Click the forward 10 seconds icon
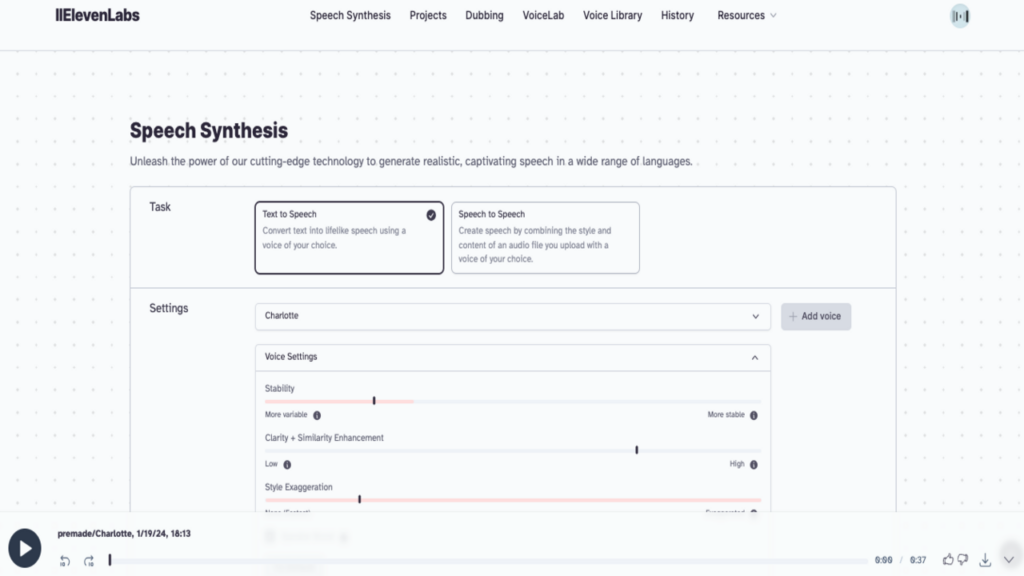1024x576 pixels. click(89, 561)
